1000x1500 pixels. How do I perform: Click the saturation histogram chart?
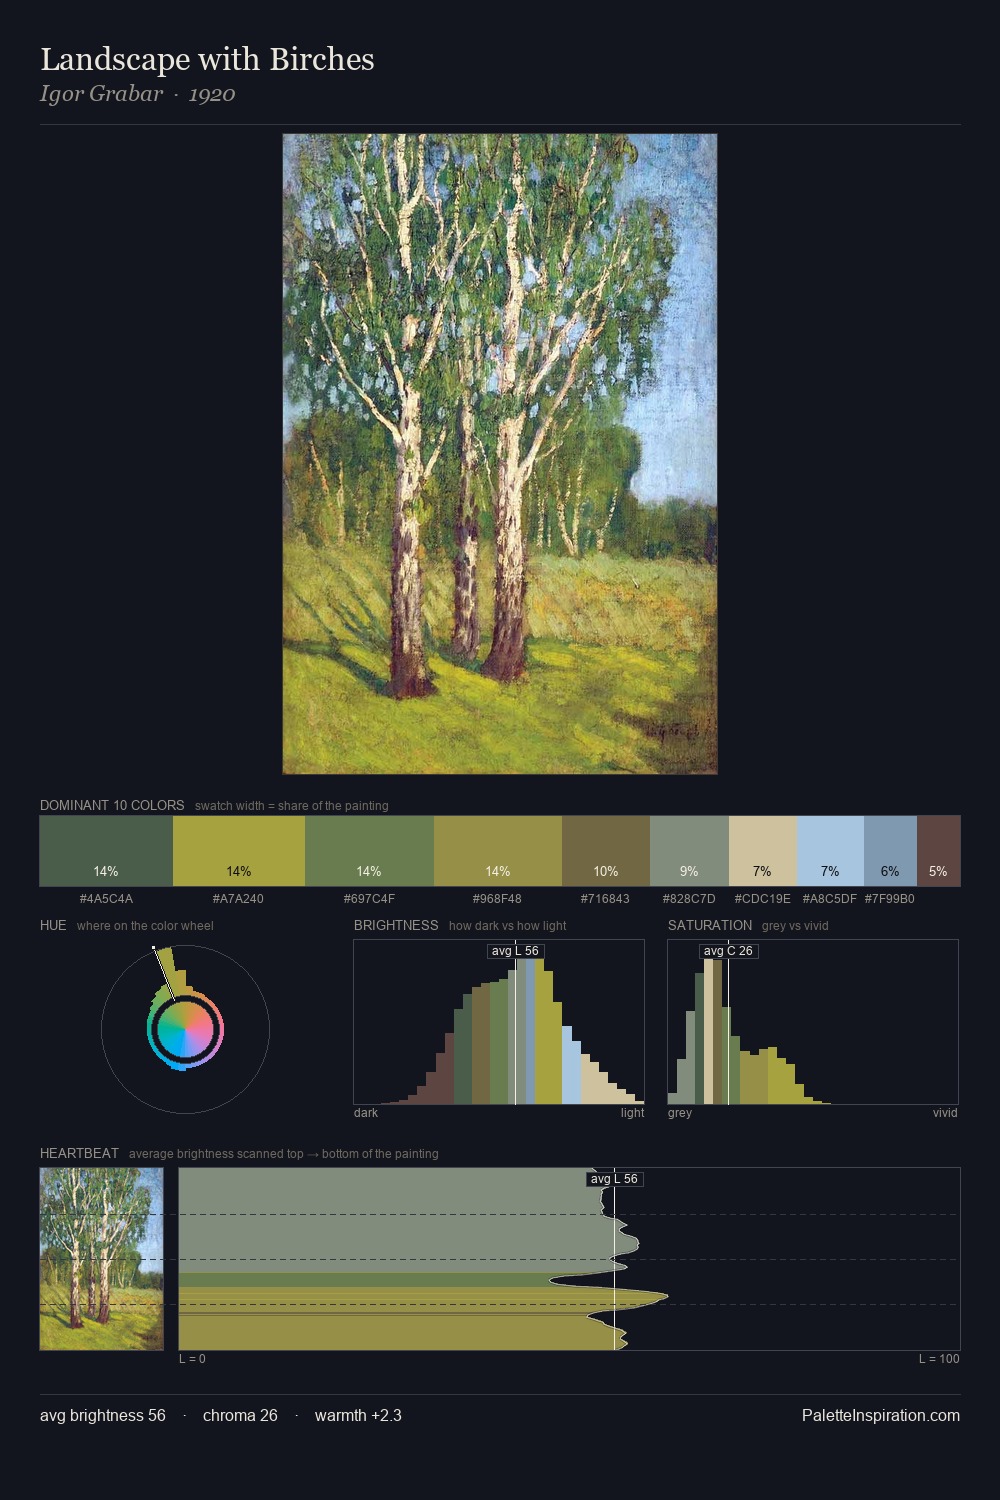tap(813, 1022)
